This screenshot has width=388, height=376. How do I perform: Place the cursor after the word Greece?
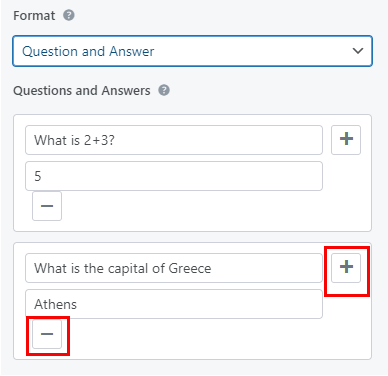(212, 268)
